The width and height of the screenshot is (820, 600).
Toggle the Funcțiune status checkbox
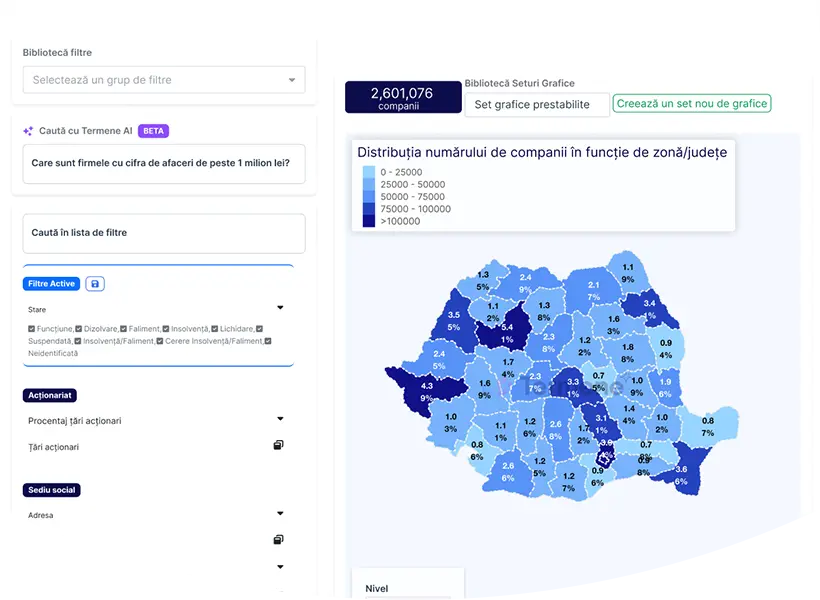(x=32, y=329)
